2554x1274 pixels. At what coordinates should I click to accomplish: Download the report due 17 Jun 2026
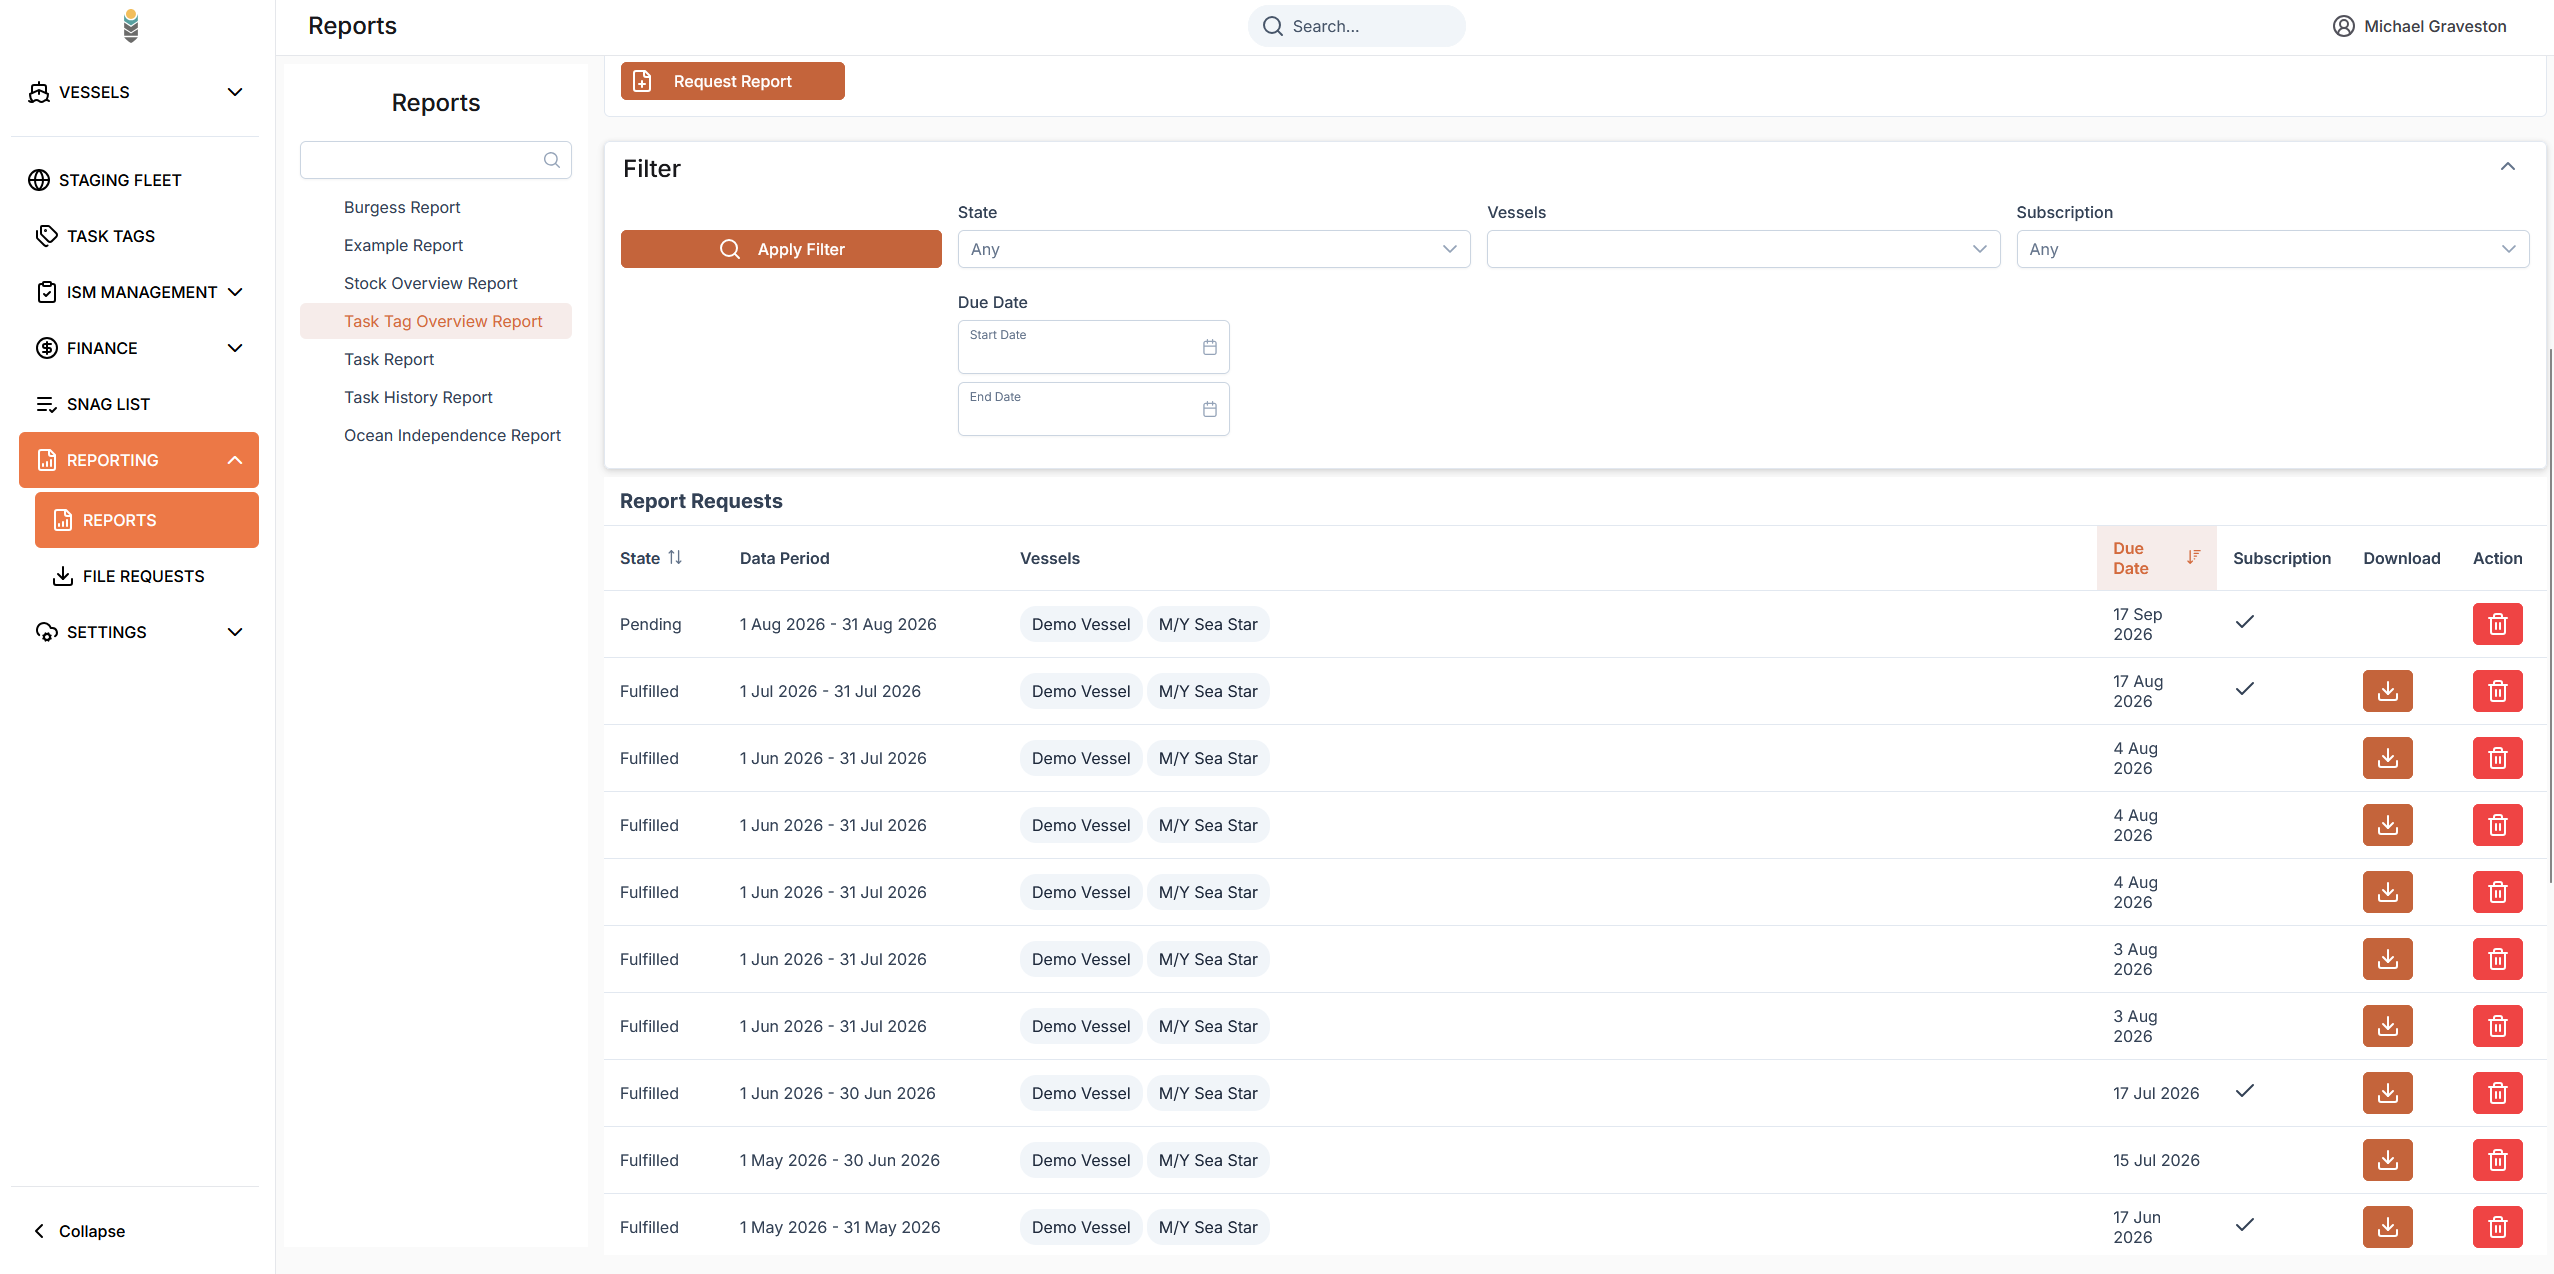(2387, 1227)
